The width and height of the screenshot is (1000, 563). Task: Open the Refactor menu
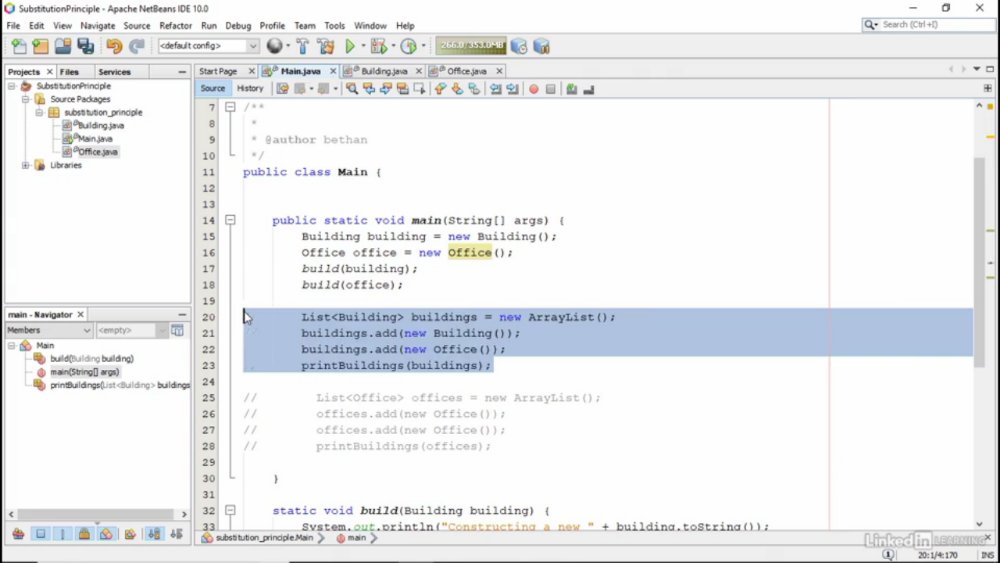[175, 26]
